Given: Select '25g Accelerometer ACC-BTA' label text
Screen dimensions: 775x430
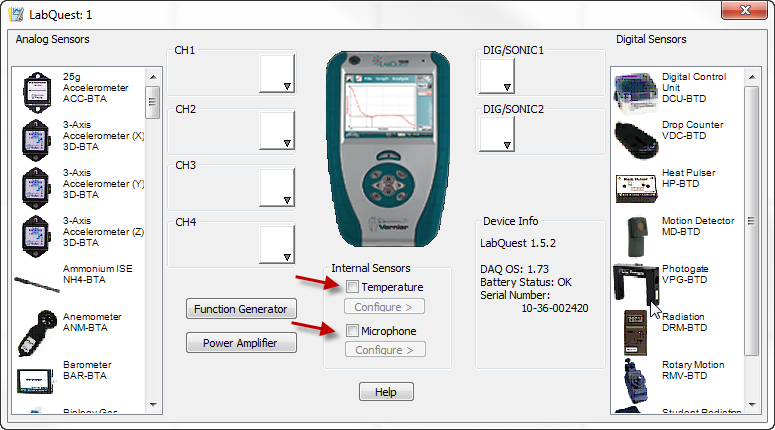Looking at the screenshot, I should [95, 87].
